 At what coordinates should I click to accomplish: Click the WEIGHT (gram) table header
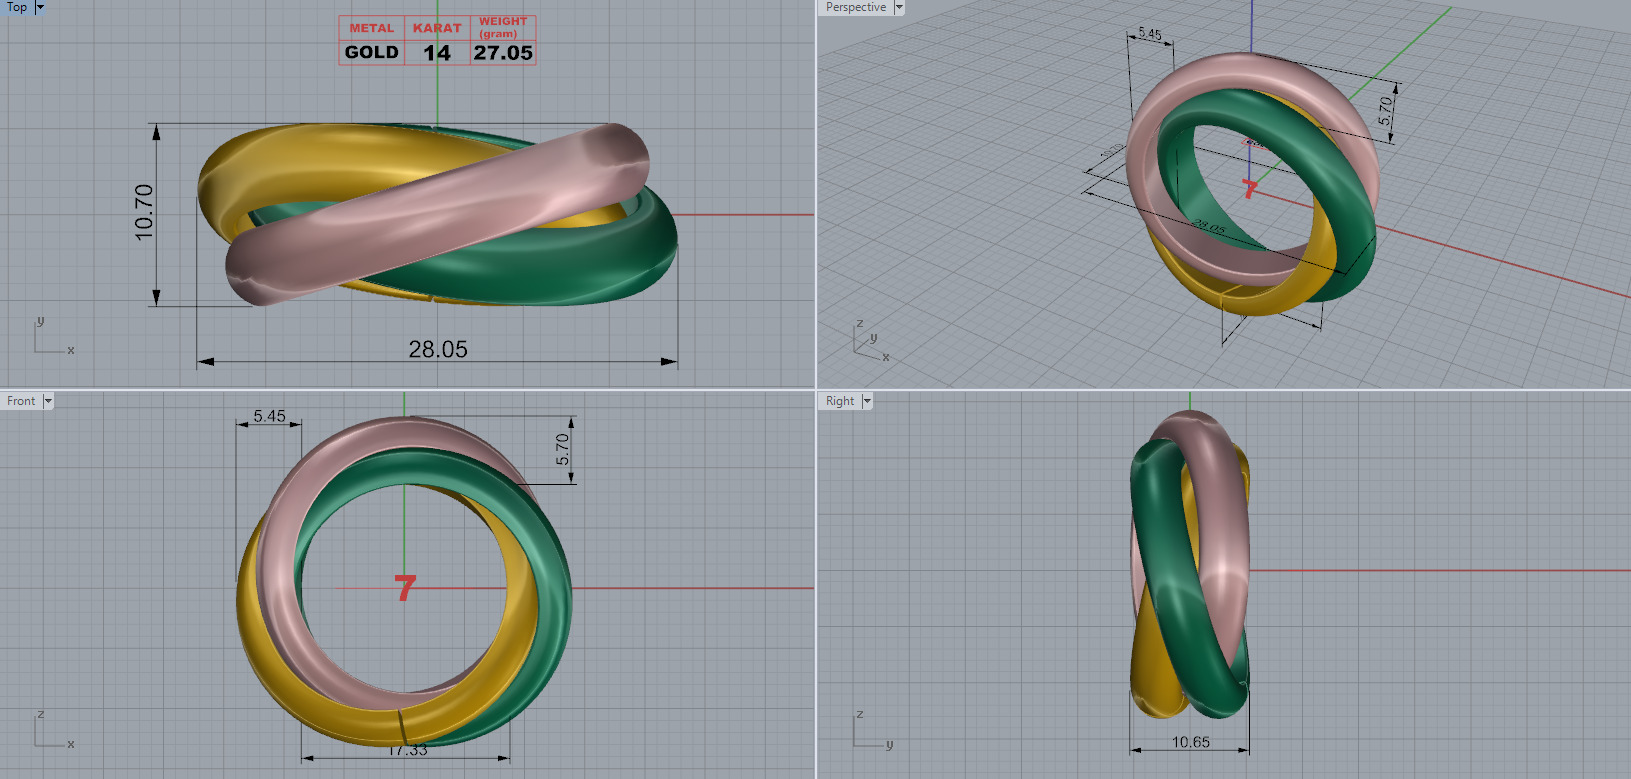pyautogui.click(x=503, y=27)
